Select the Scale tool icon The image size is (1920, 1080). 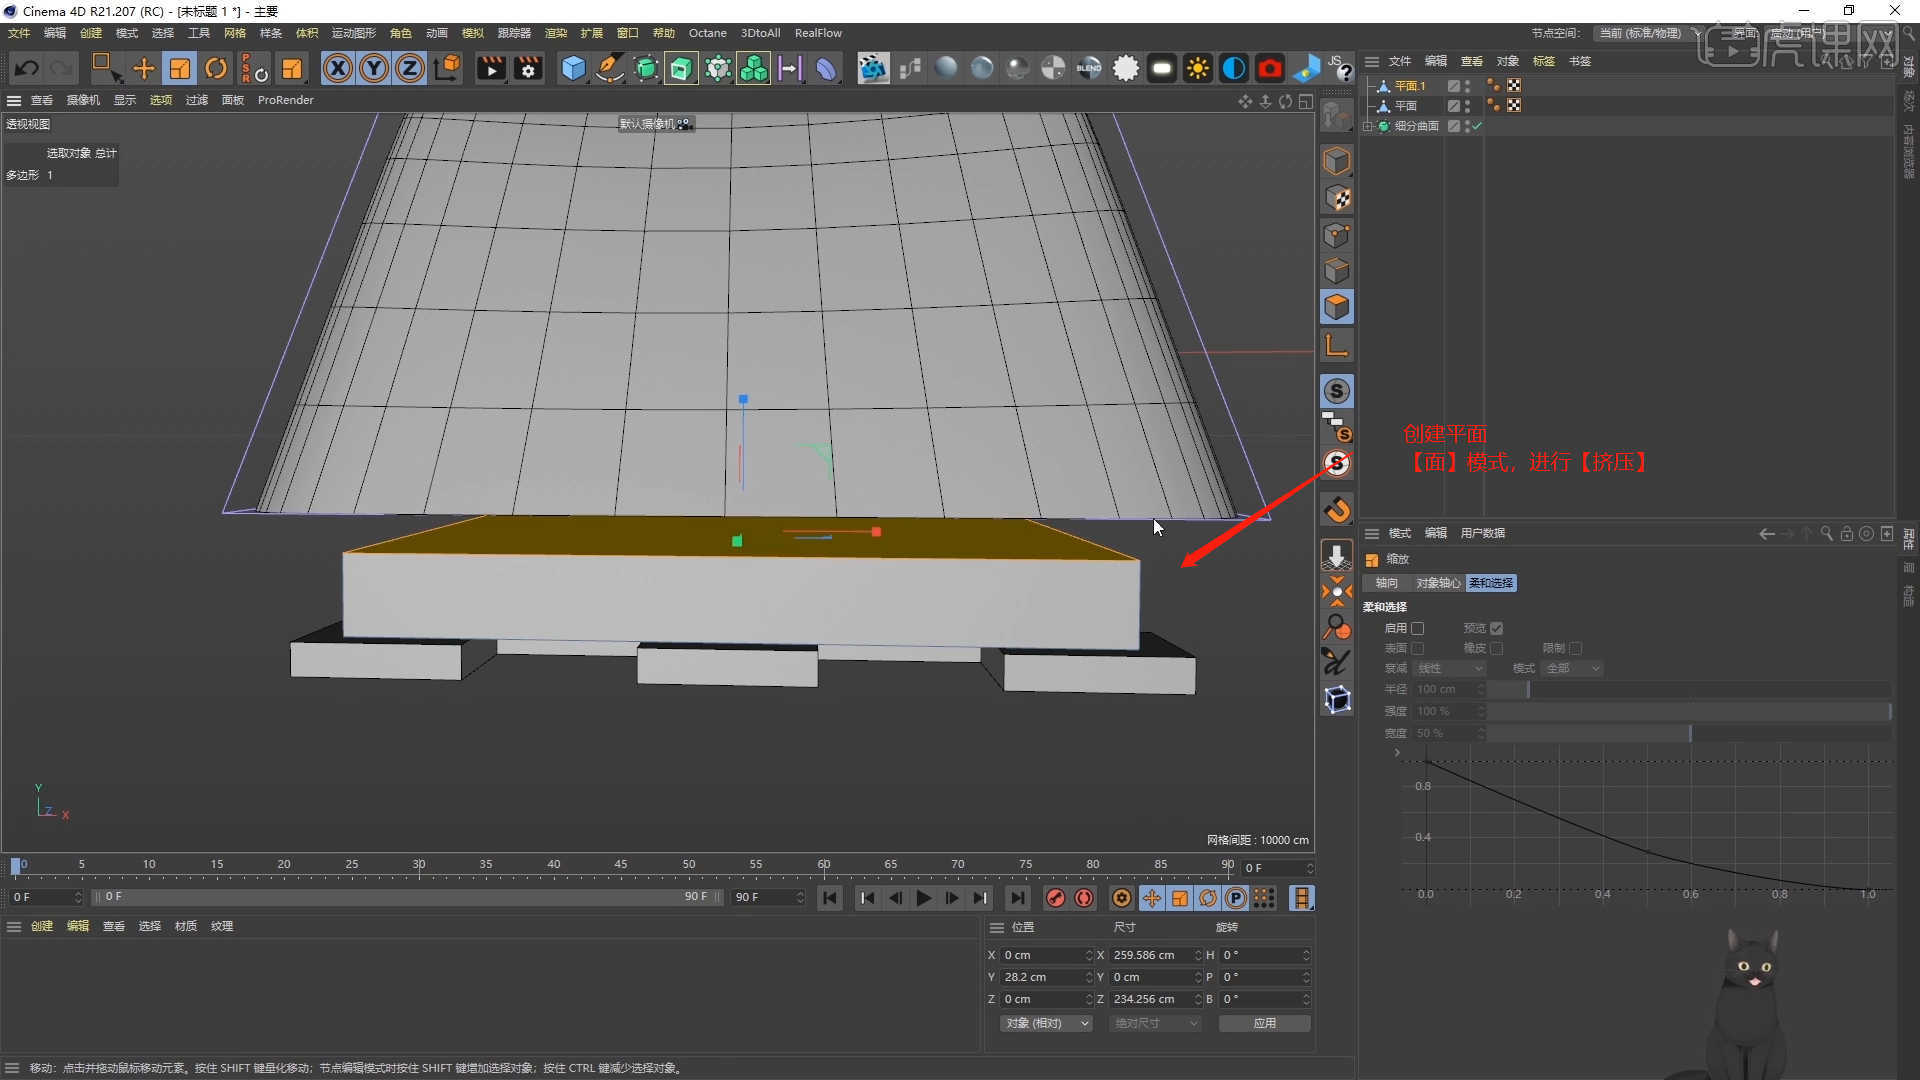coord(180,69)
